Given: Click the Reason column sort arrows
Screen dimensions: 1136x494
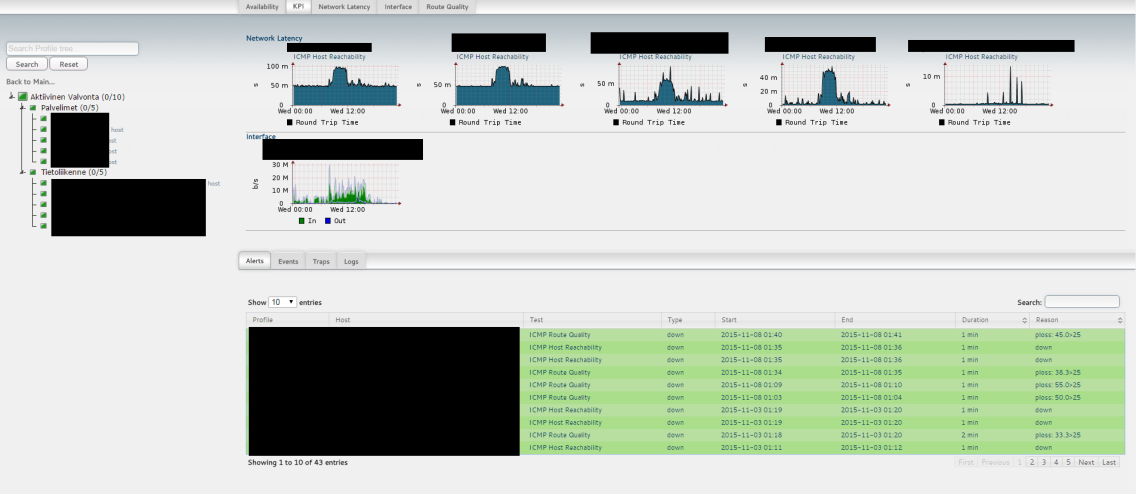Looking at the screenshot, I should [x=1121, y=320].
